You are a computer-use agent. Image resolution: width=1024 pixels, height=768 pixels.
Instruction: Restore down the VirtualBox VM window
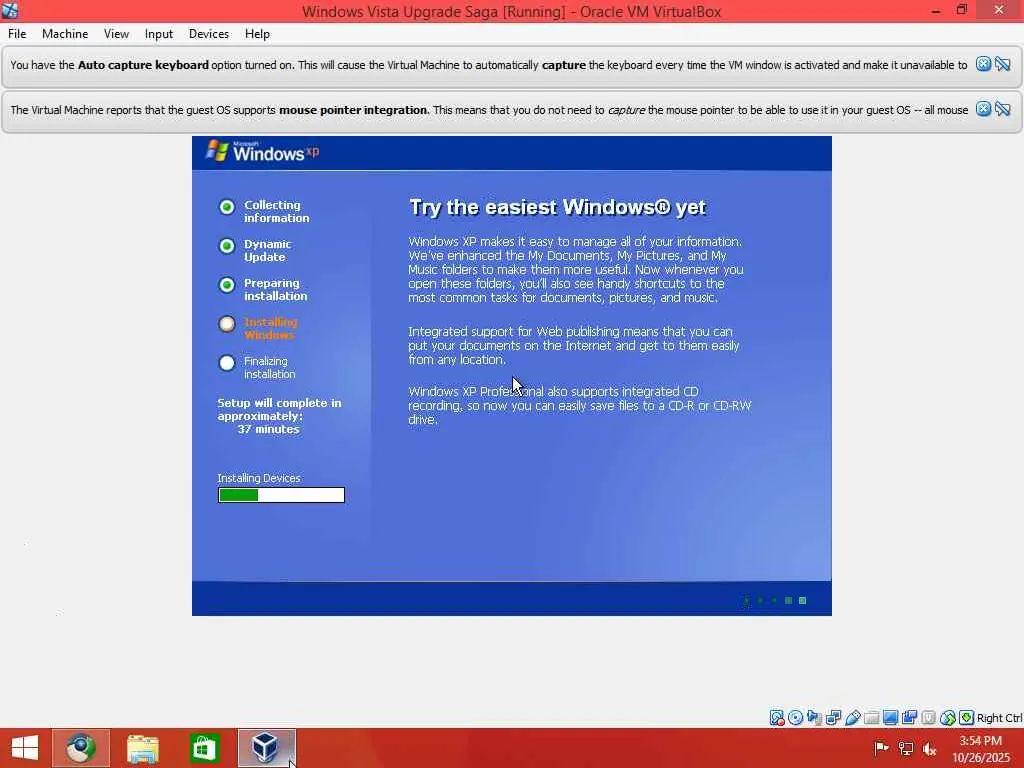coord(962,10)
